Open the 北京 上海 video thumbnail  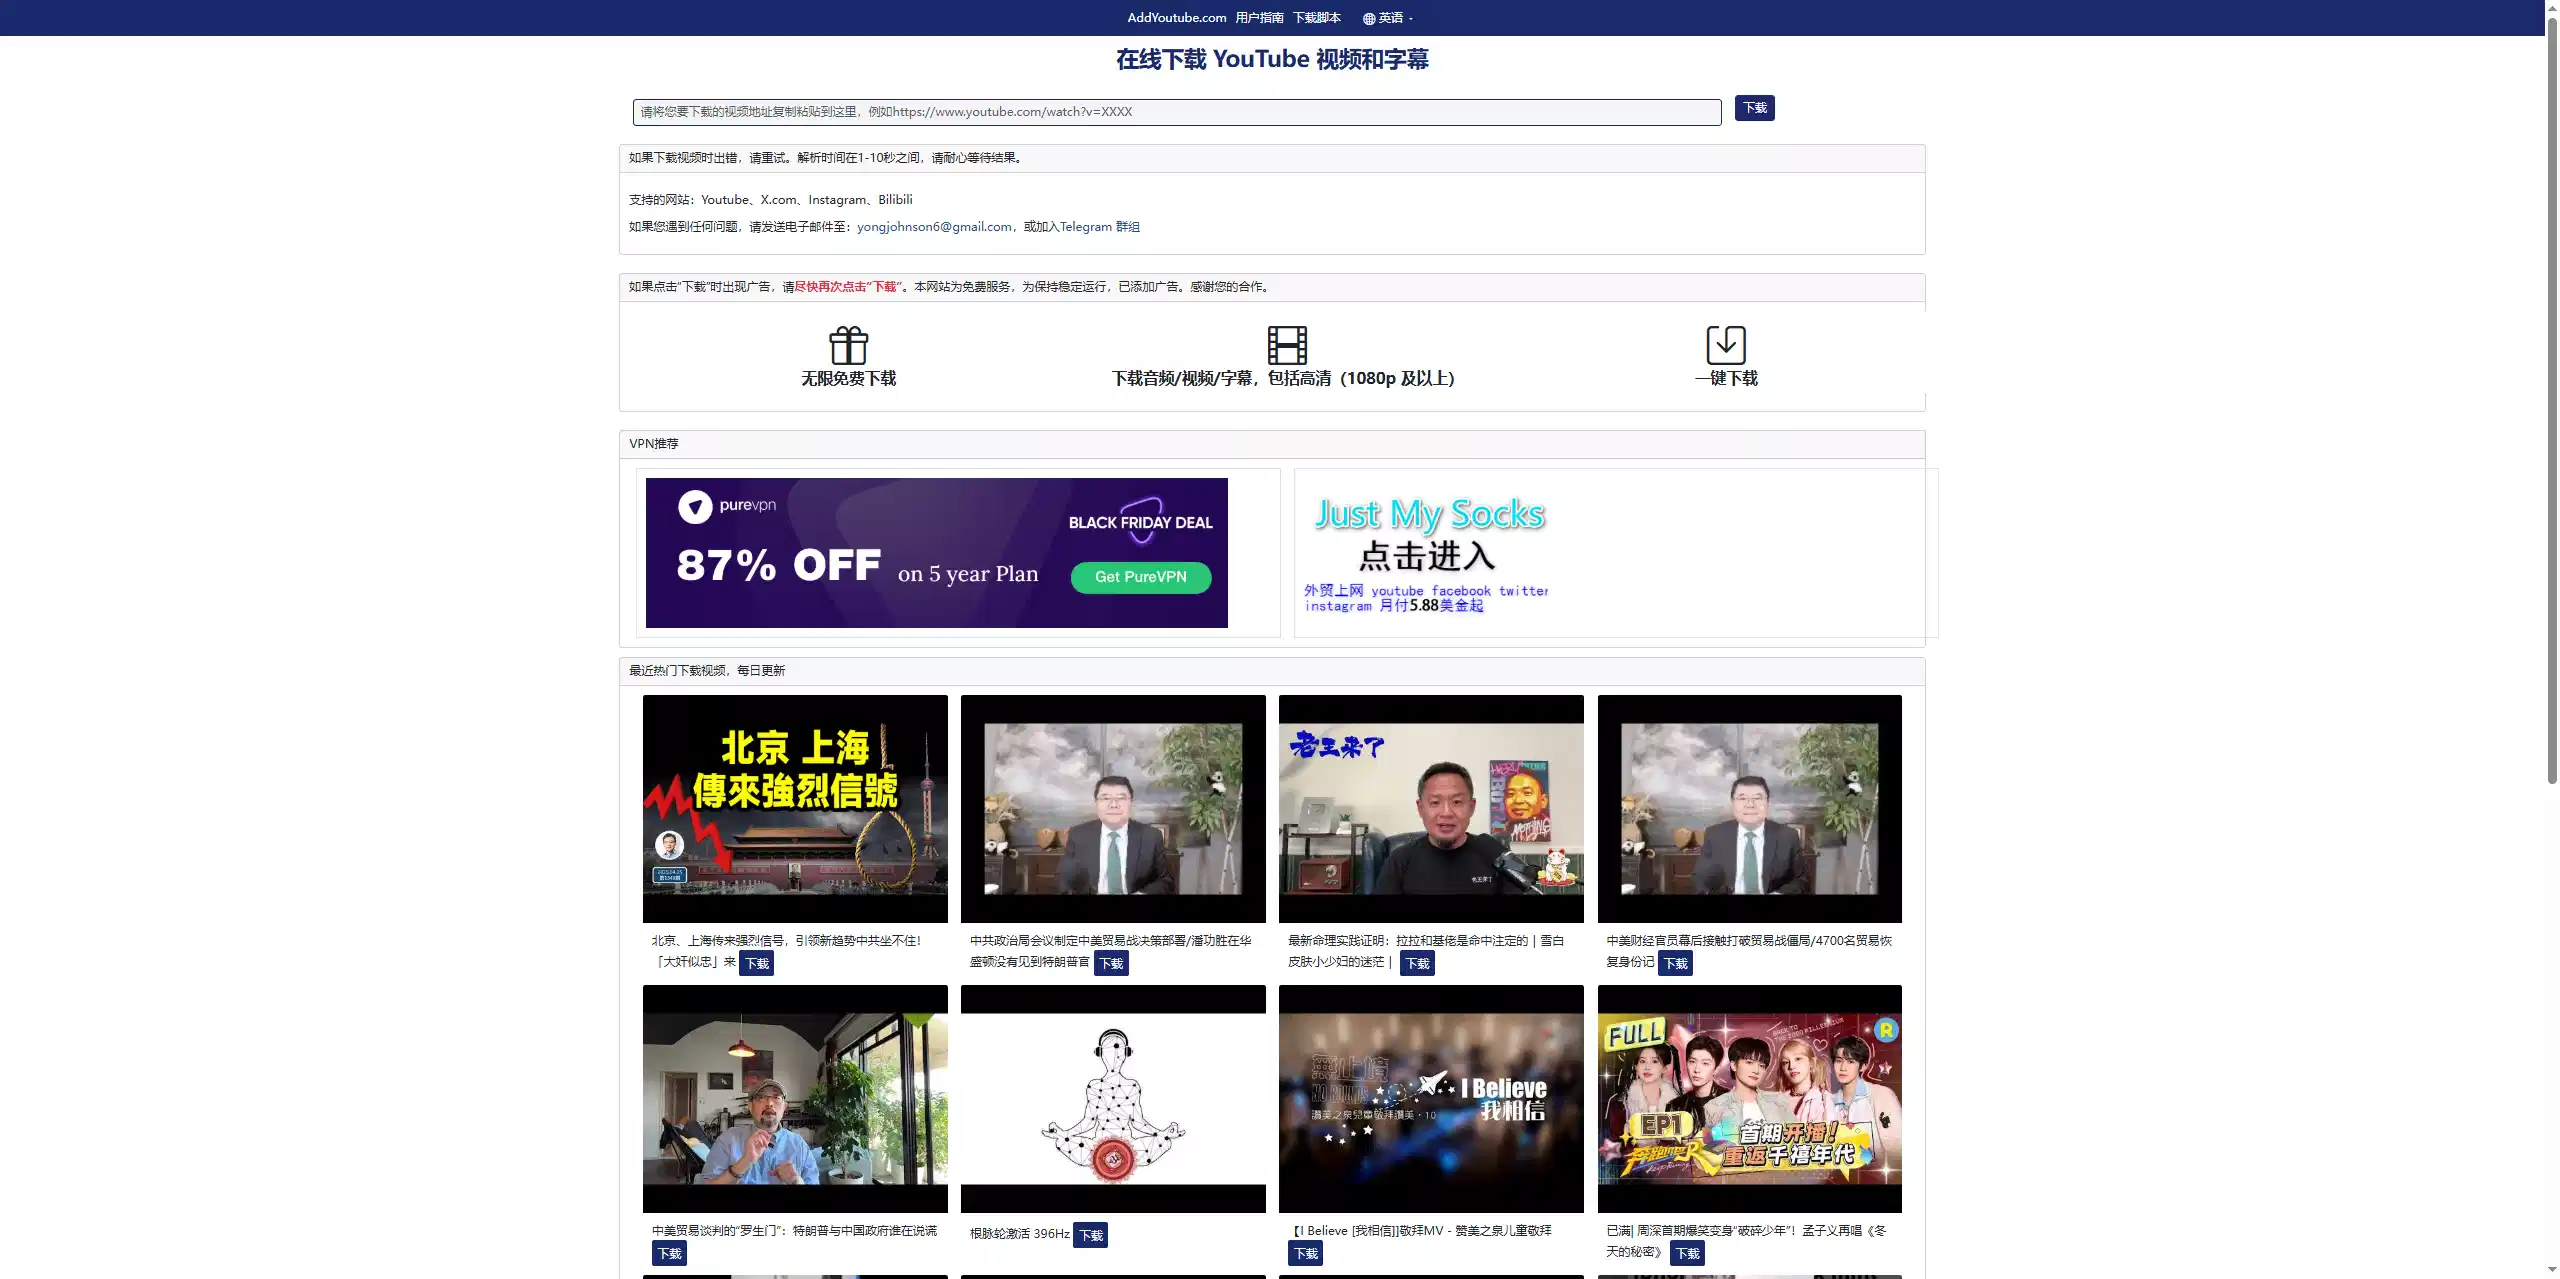click(794, 808)
